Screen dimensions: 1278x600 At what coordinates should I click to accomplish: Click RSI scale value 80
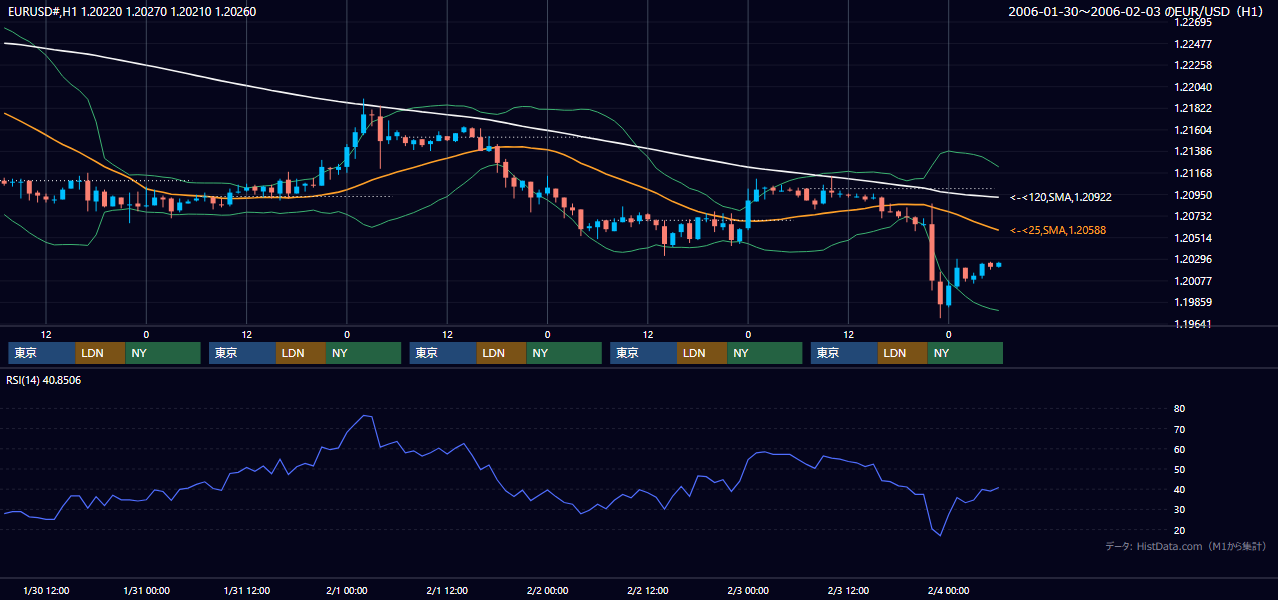[1179, 409]
